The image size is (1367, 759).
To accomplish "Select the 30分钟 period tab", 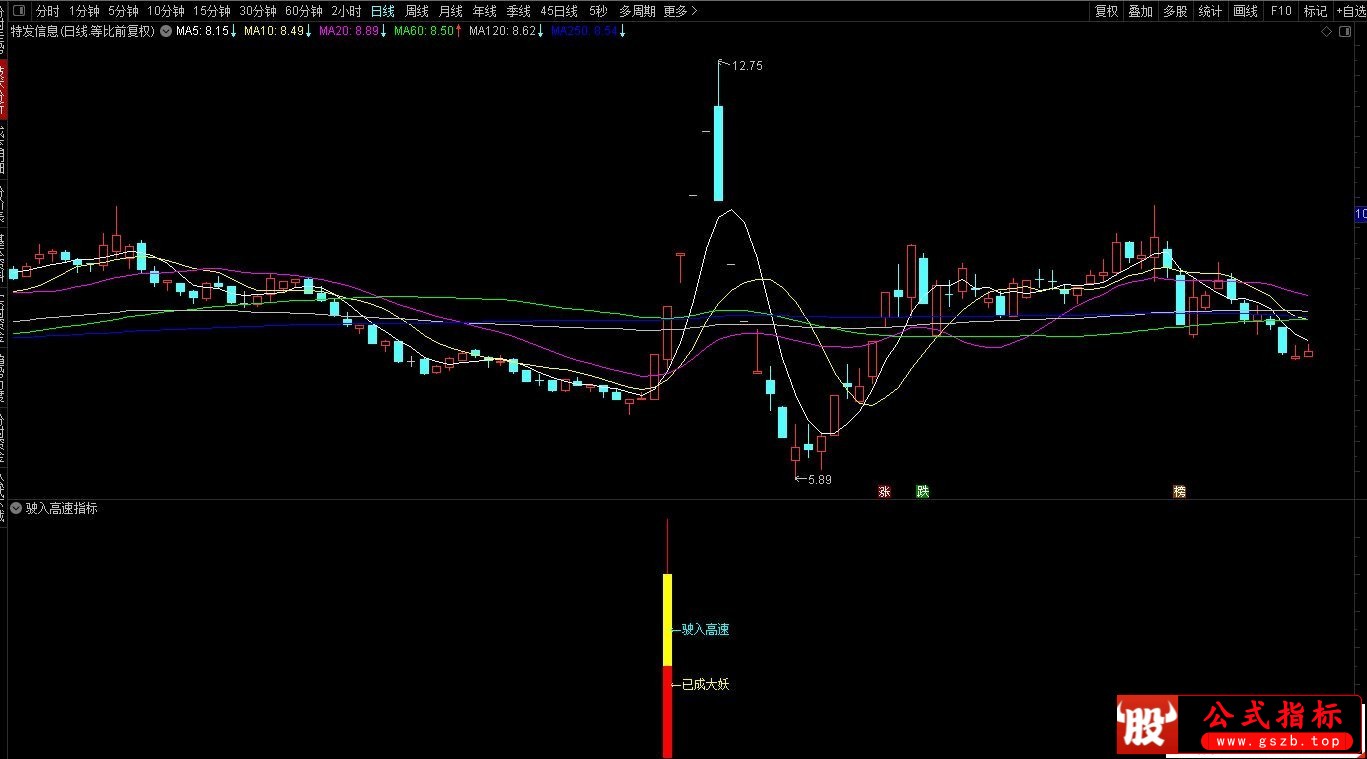I will pyautogui.click(x=258, y=11).
